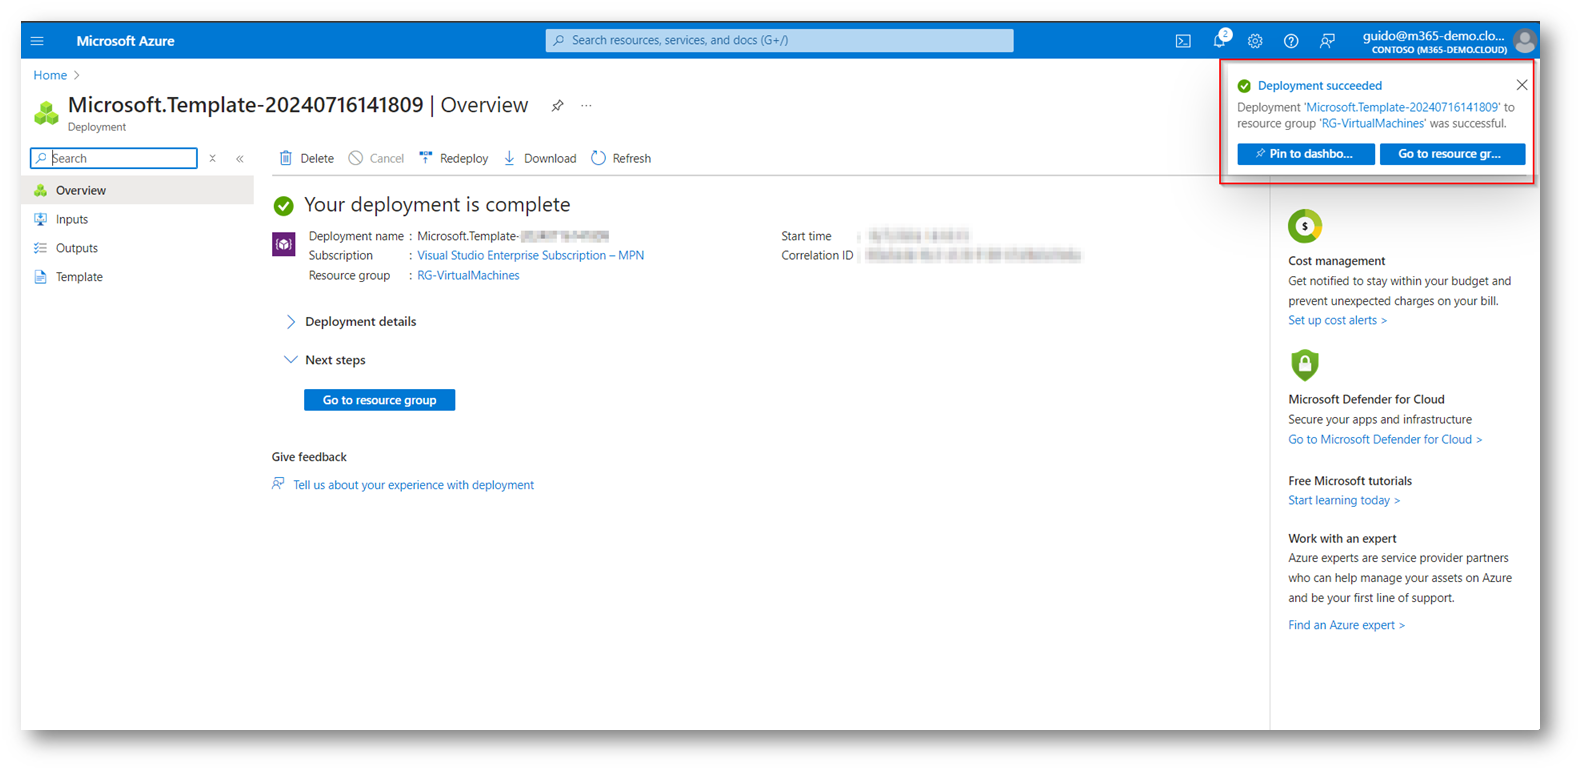This screenshot has width=1582, height=772.
Task: Click the user account avatar
Action: coord(1524,41)
